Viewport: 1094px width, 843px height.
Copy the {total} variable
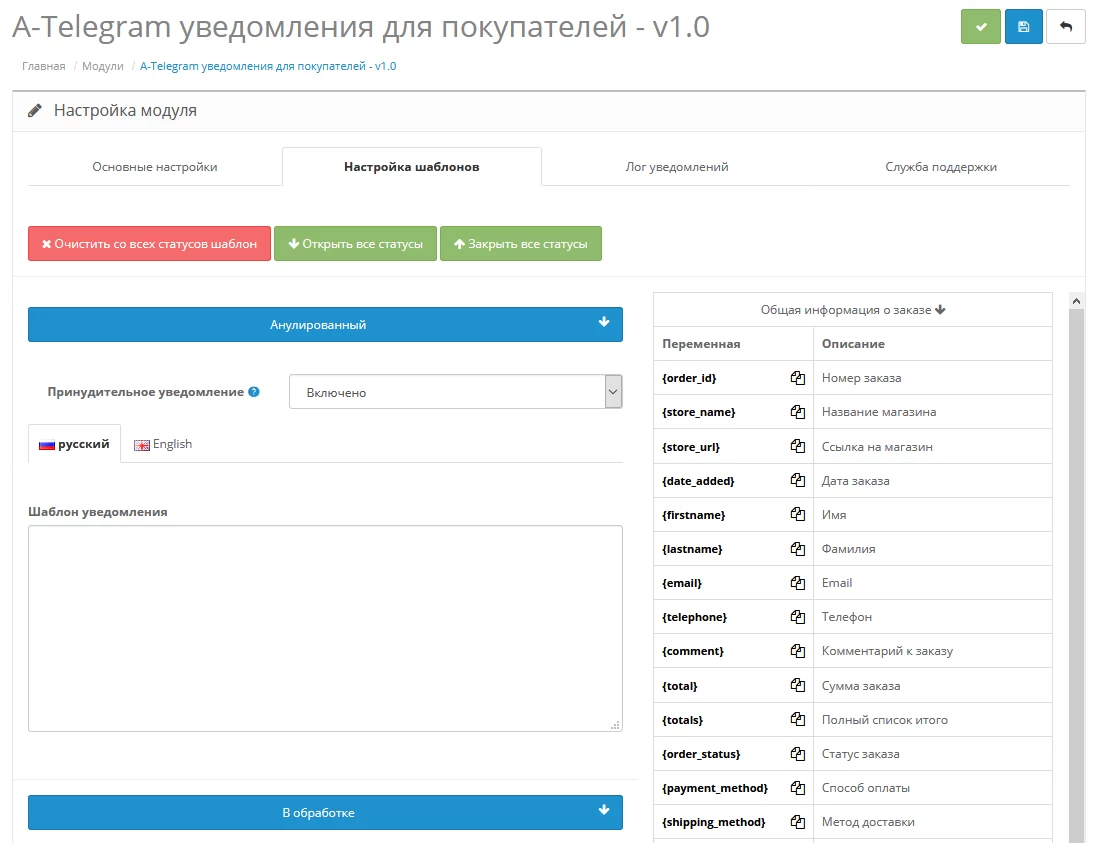coord(797,685)
